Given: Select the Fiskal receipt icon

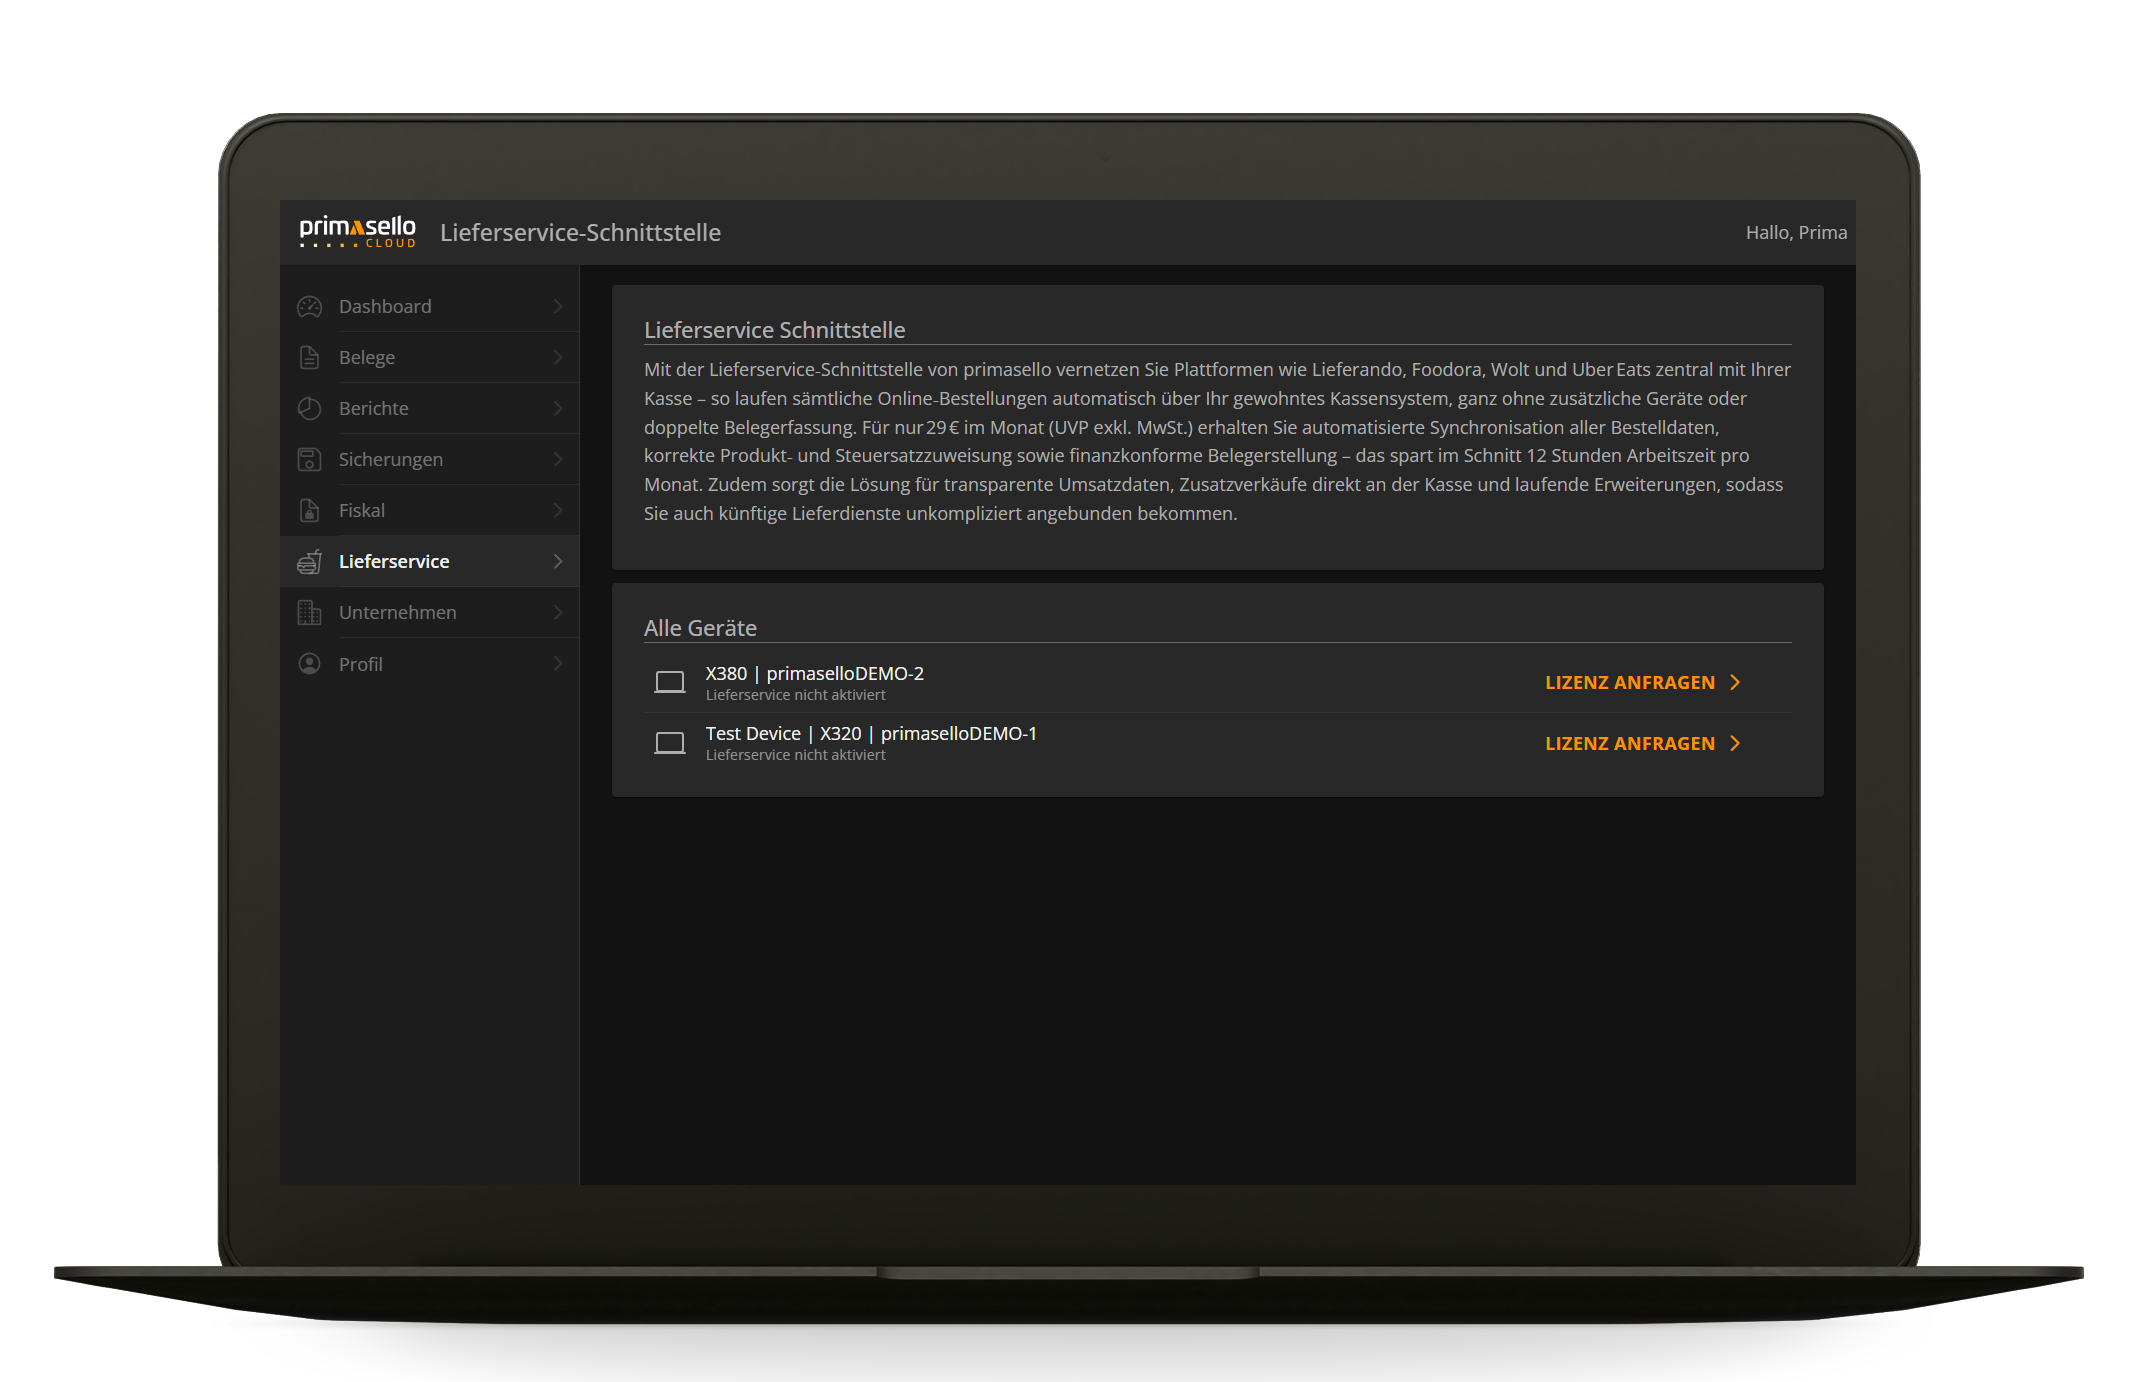Looking at the screenshot, I should tap(309, 510).
